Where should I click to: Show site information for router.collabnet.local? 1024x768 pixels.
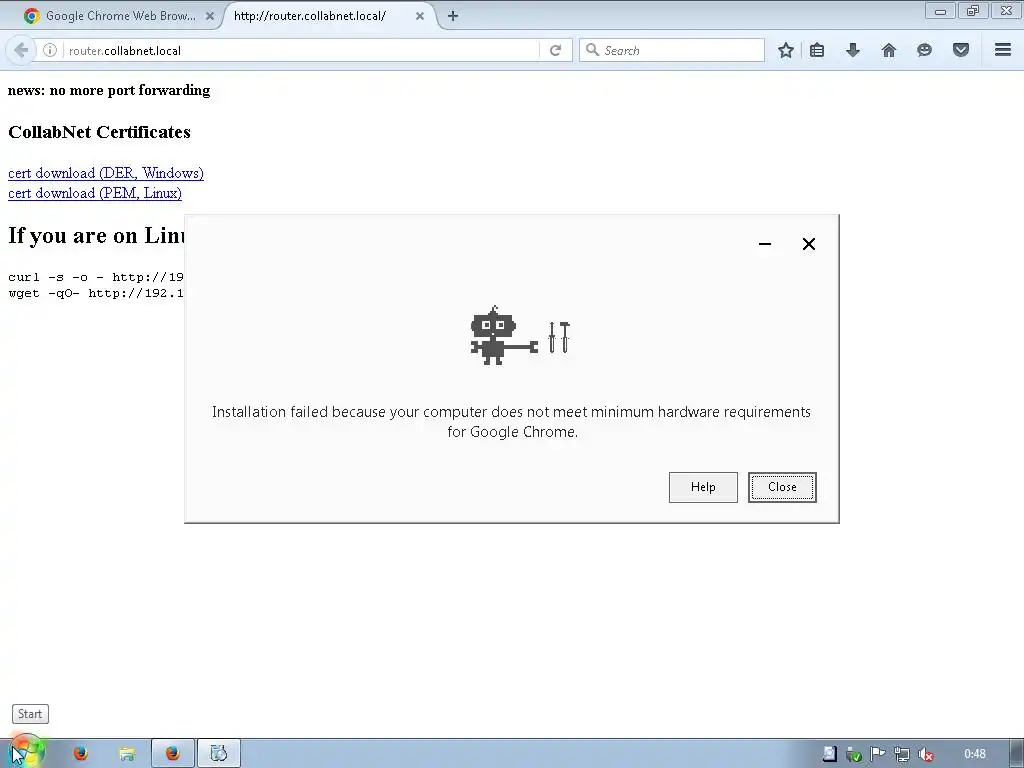click(50, 50)
